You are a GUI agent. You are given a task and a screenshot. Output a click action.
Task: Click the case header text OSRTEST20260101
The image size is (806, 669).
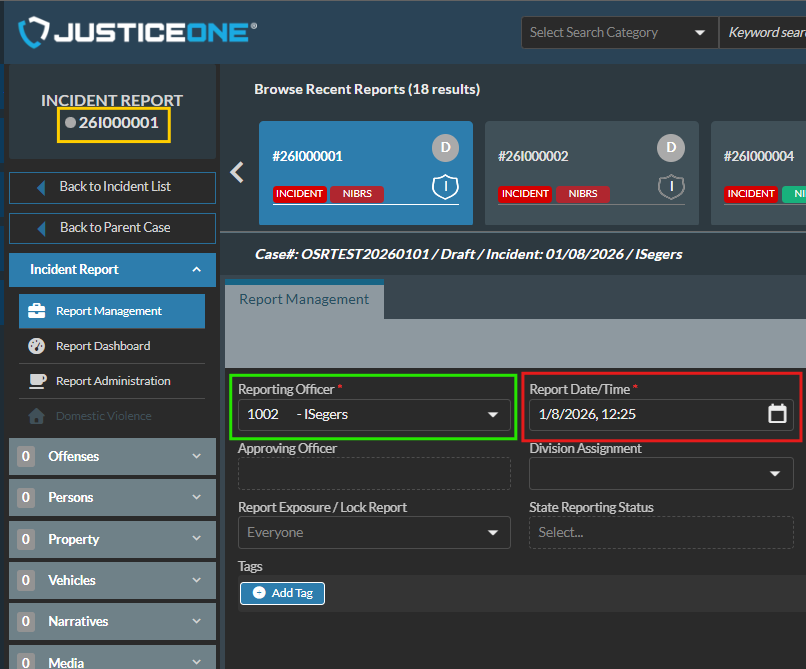point(365,255)
